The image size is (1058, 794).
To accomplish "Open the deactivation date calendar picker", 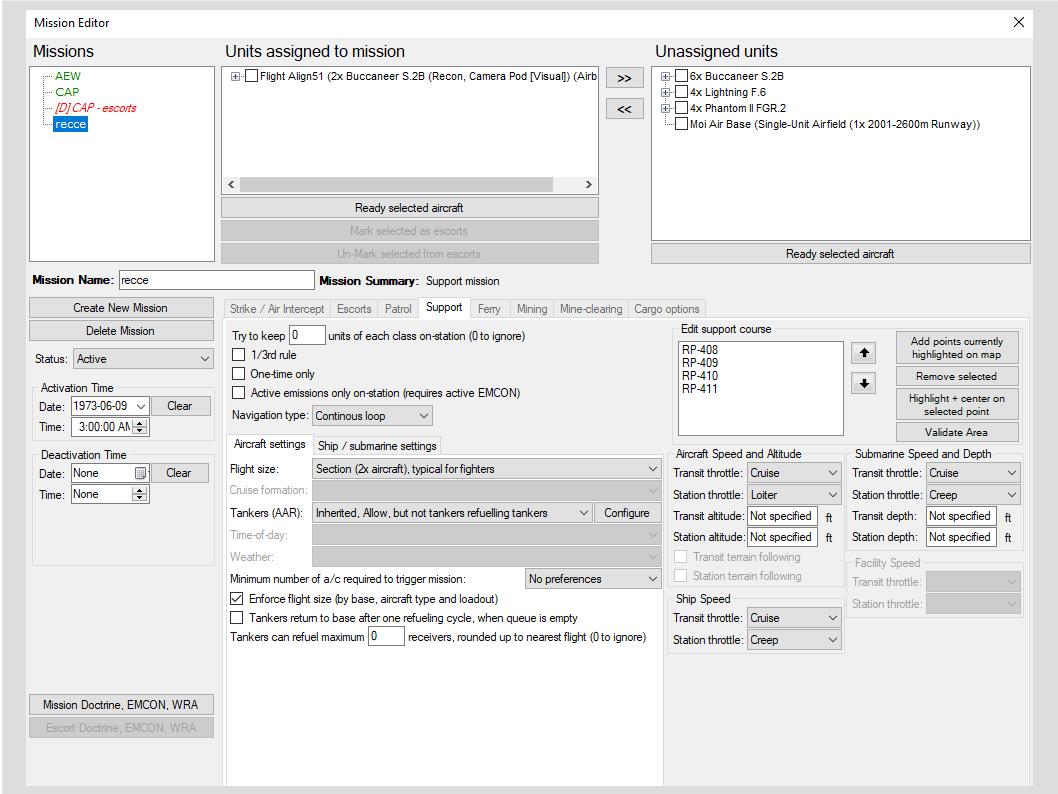I will [140, 473].
